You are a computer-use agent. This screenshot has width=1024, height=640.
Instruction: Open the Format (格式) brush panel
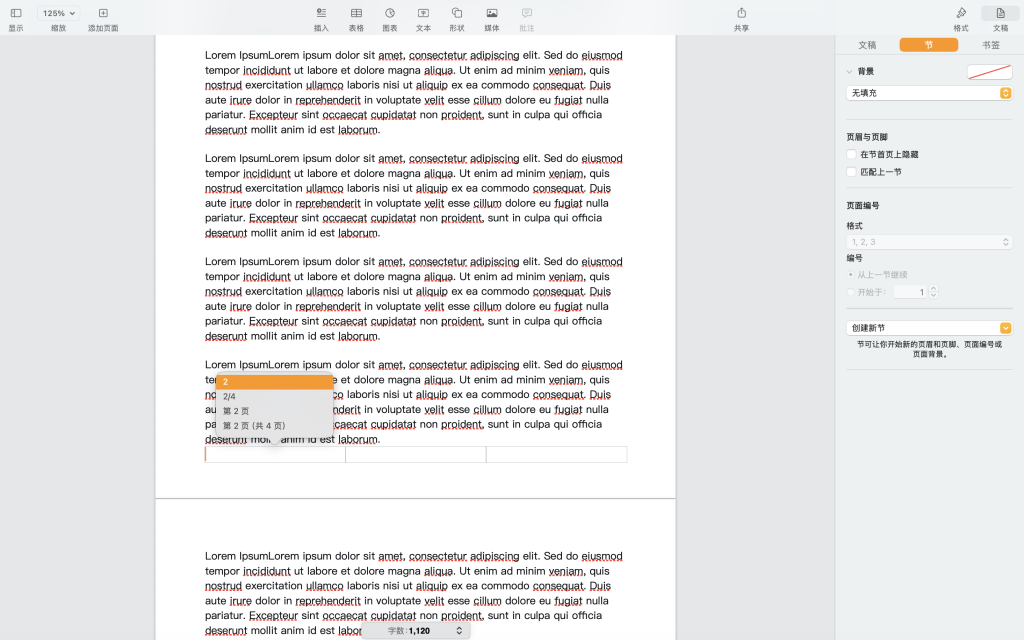(x=961, y=13)
